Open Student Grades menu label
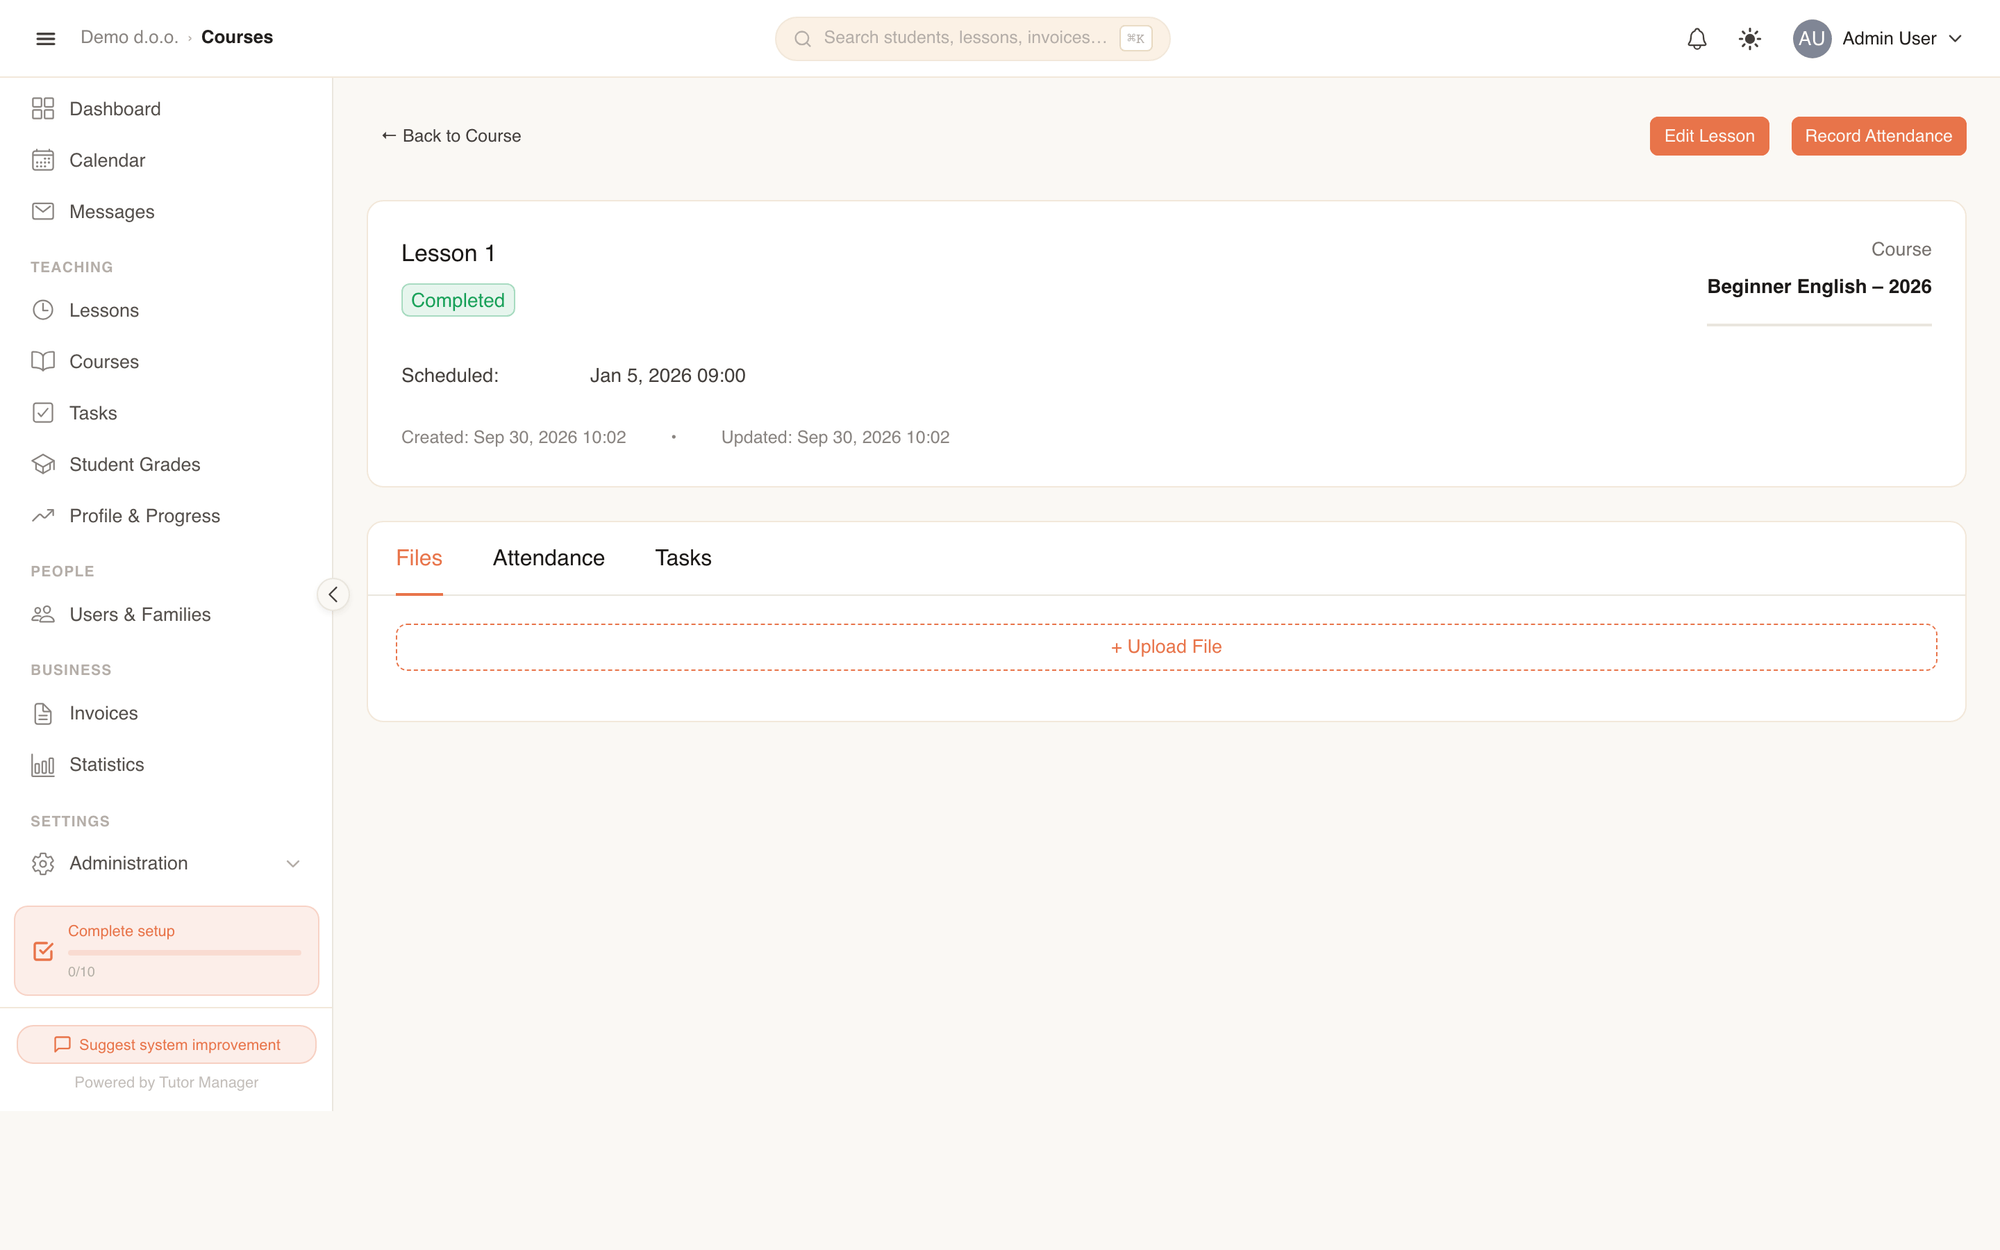 [x=135, y=464]
